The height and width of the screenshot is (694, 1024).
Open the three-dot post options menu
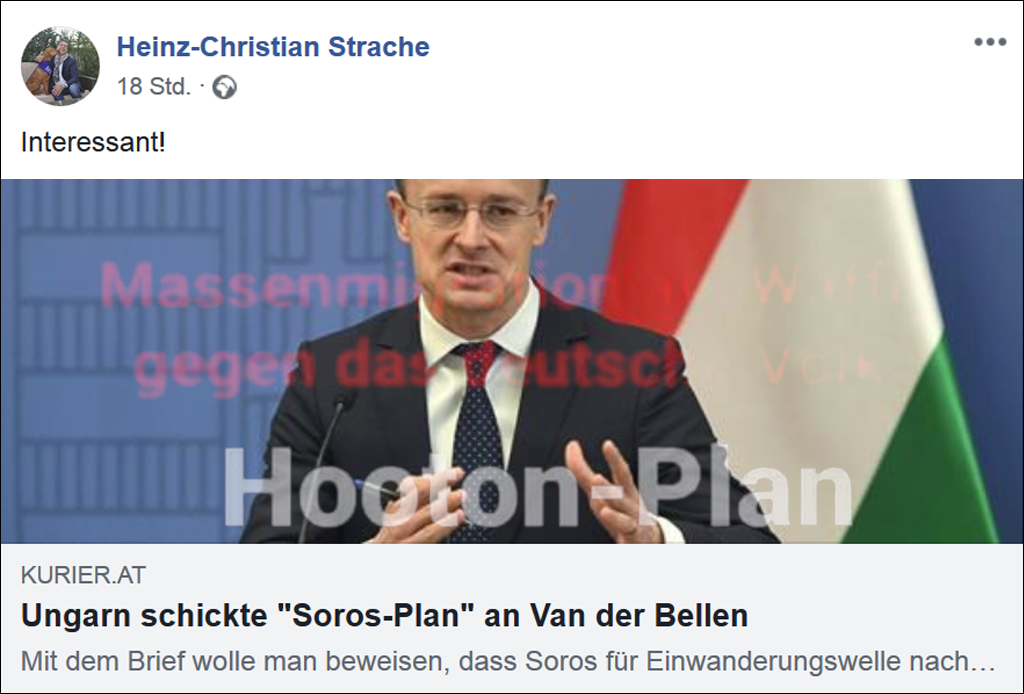pos(990,42)
